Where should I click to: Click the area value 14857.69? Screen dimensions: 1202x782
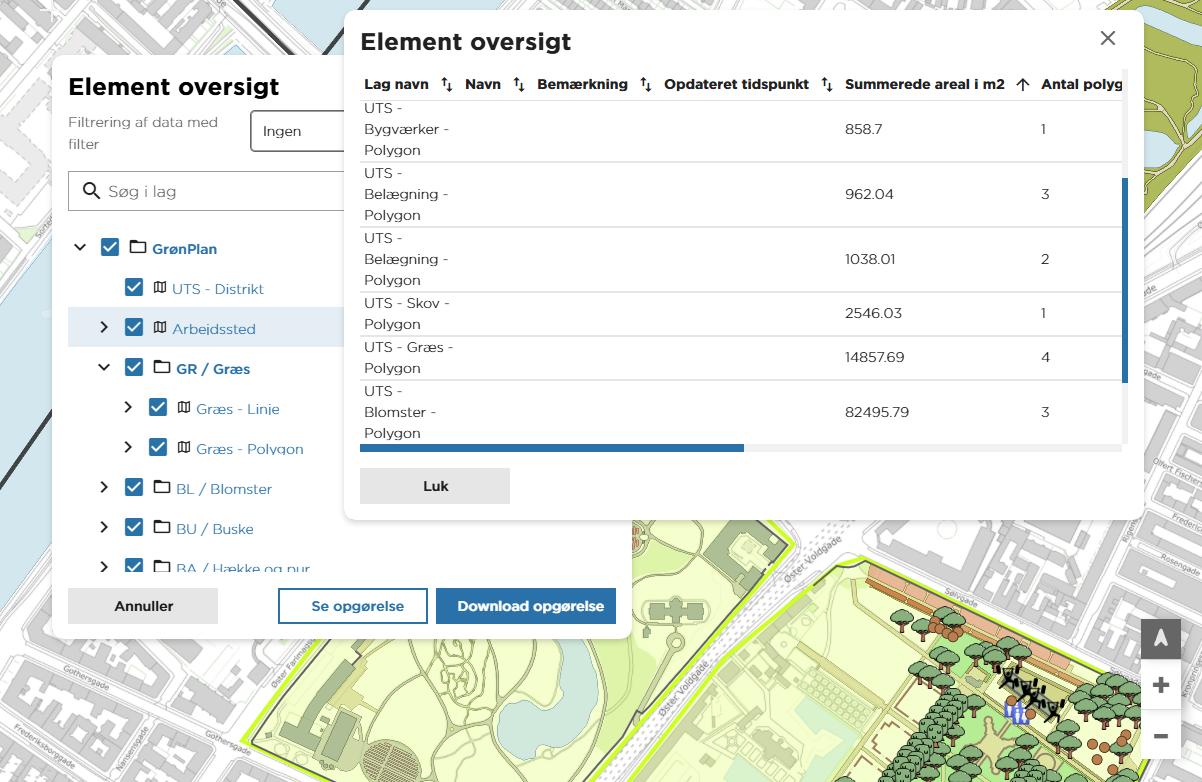point(875,357)
